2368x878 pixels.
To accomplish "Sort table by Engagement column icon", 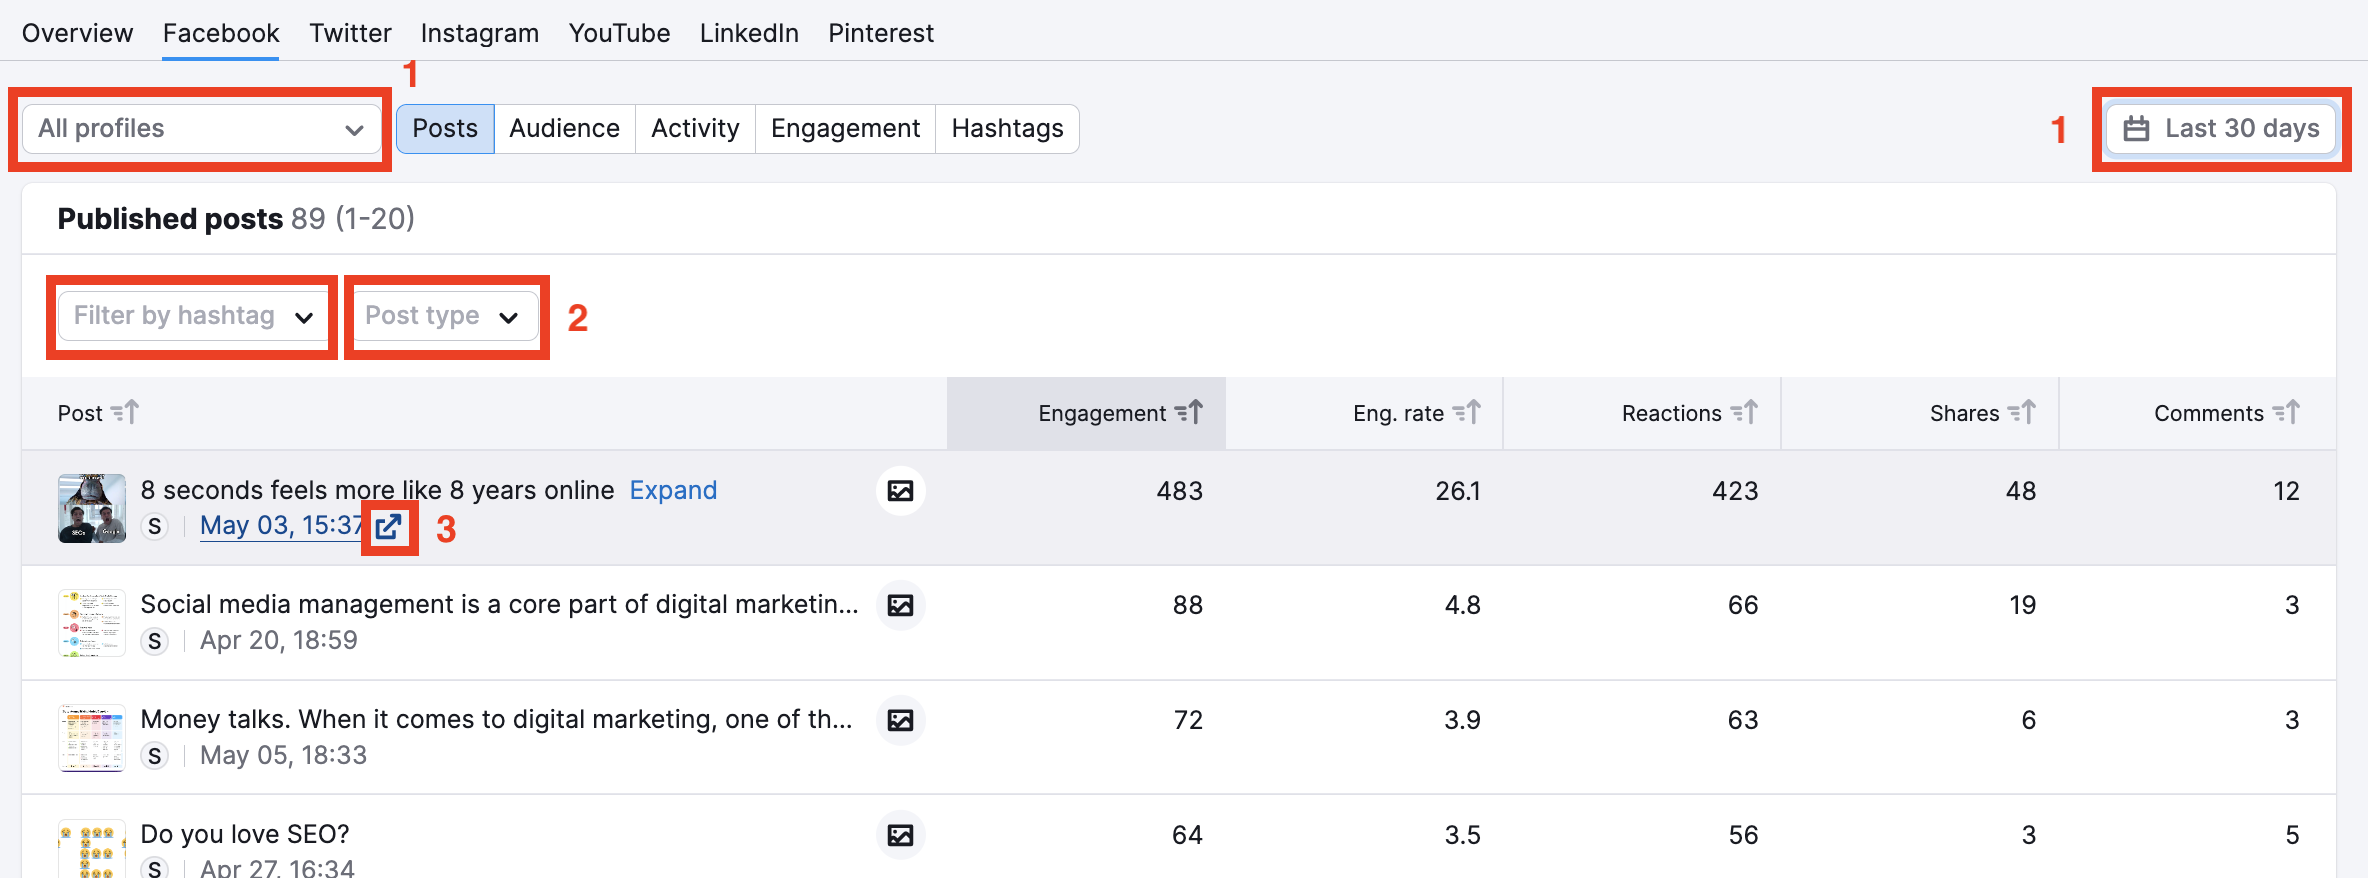I will (1188, 413).
